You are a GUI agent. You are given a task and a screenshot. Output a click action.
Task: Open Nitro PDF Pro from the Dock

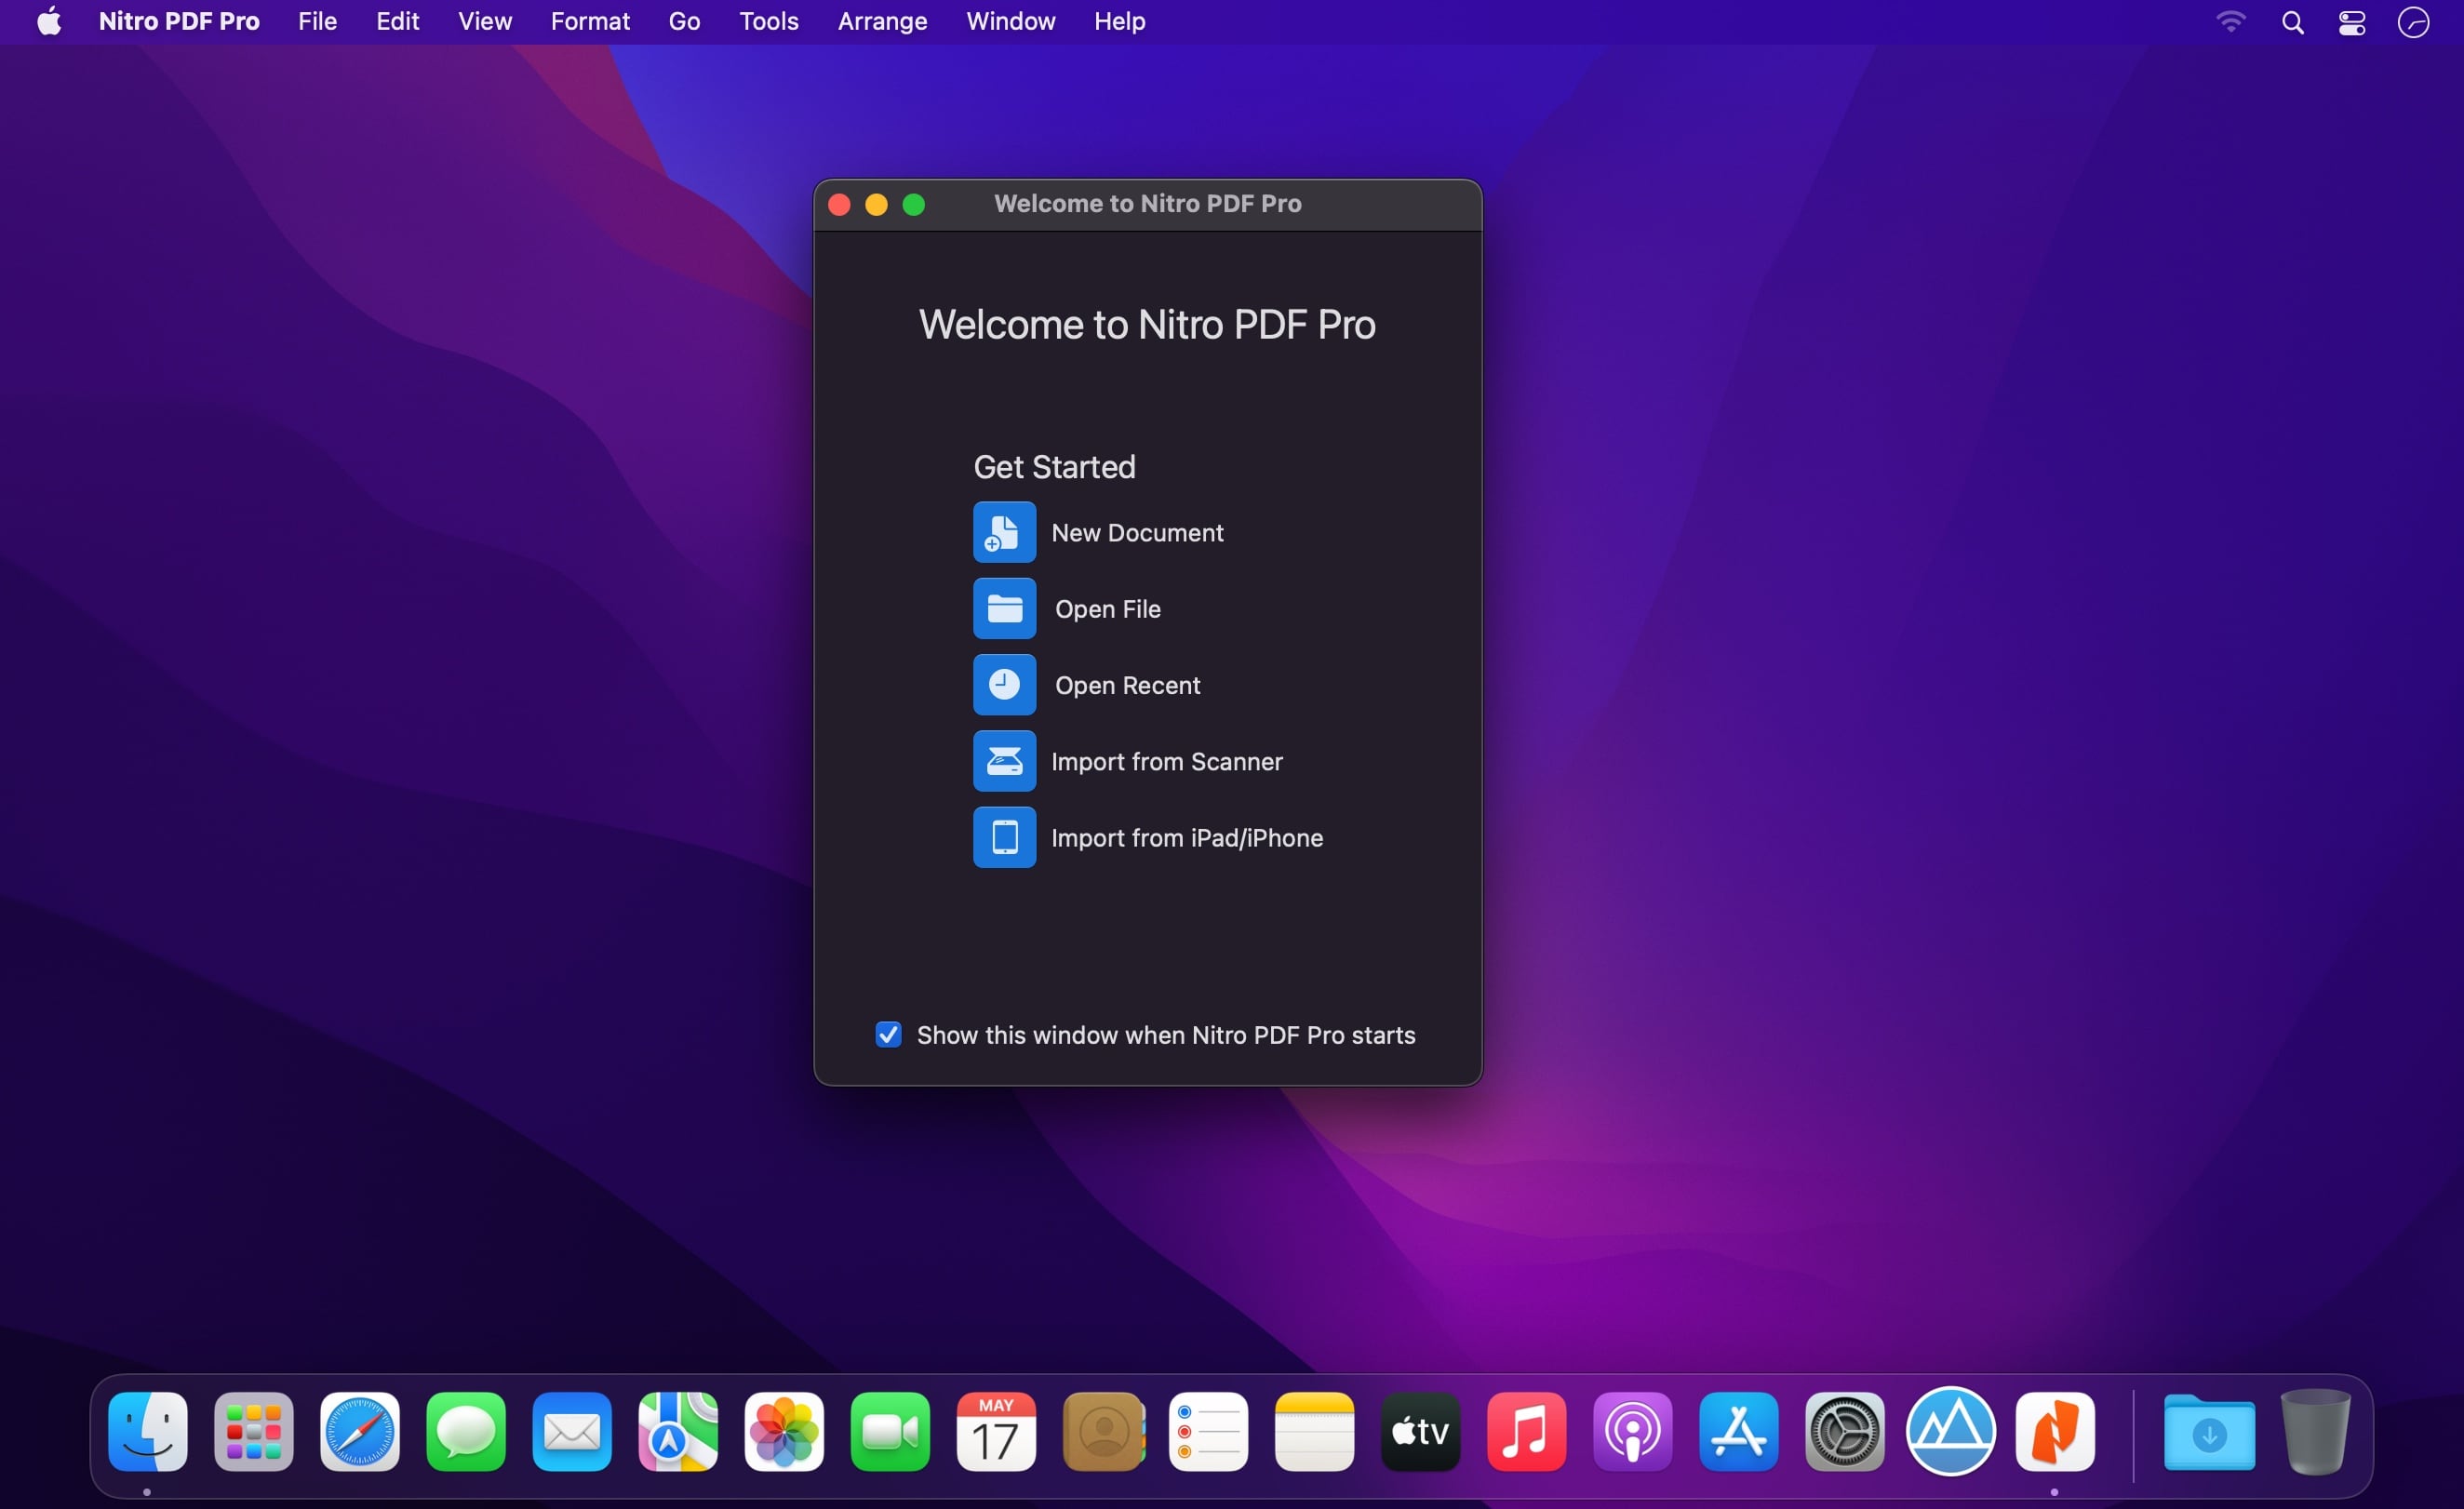(x=2054, y=1431)
